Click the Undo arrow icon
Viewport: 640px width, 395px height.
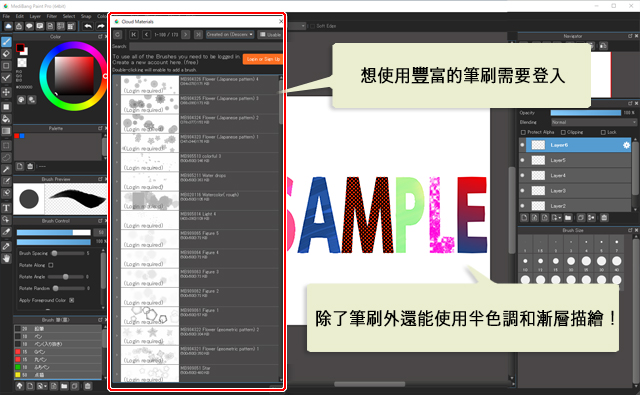[88, 26]
